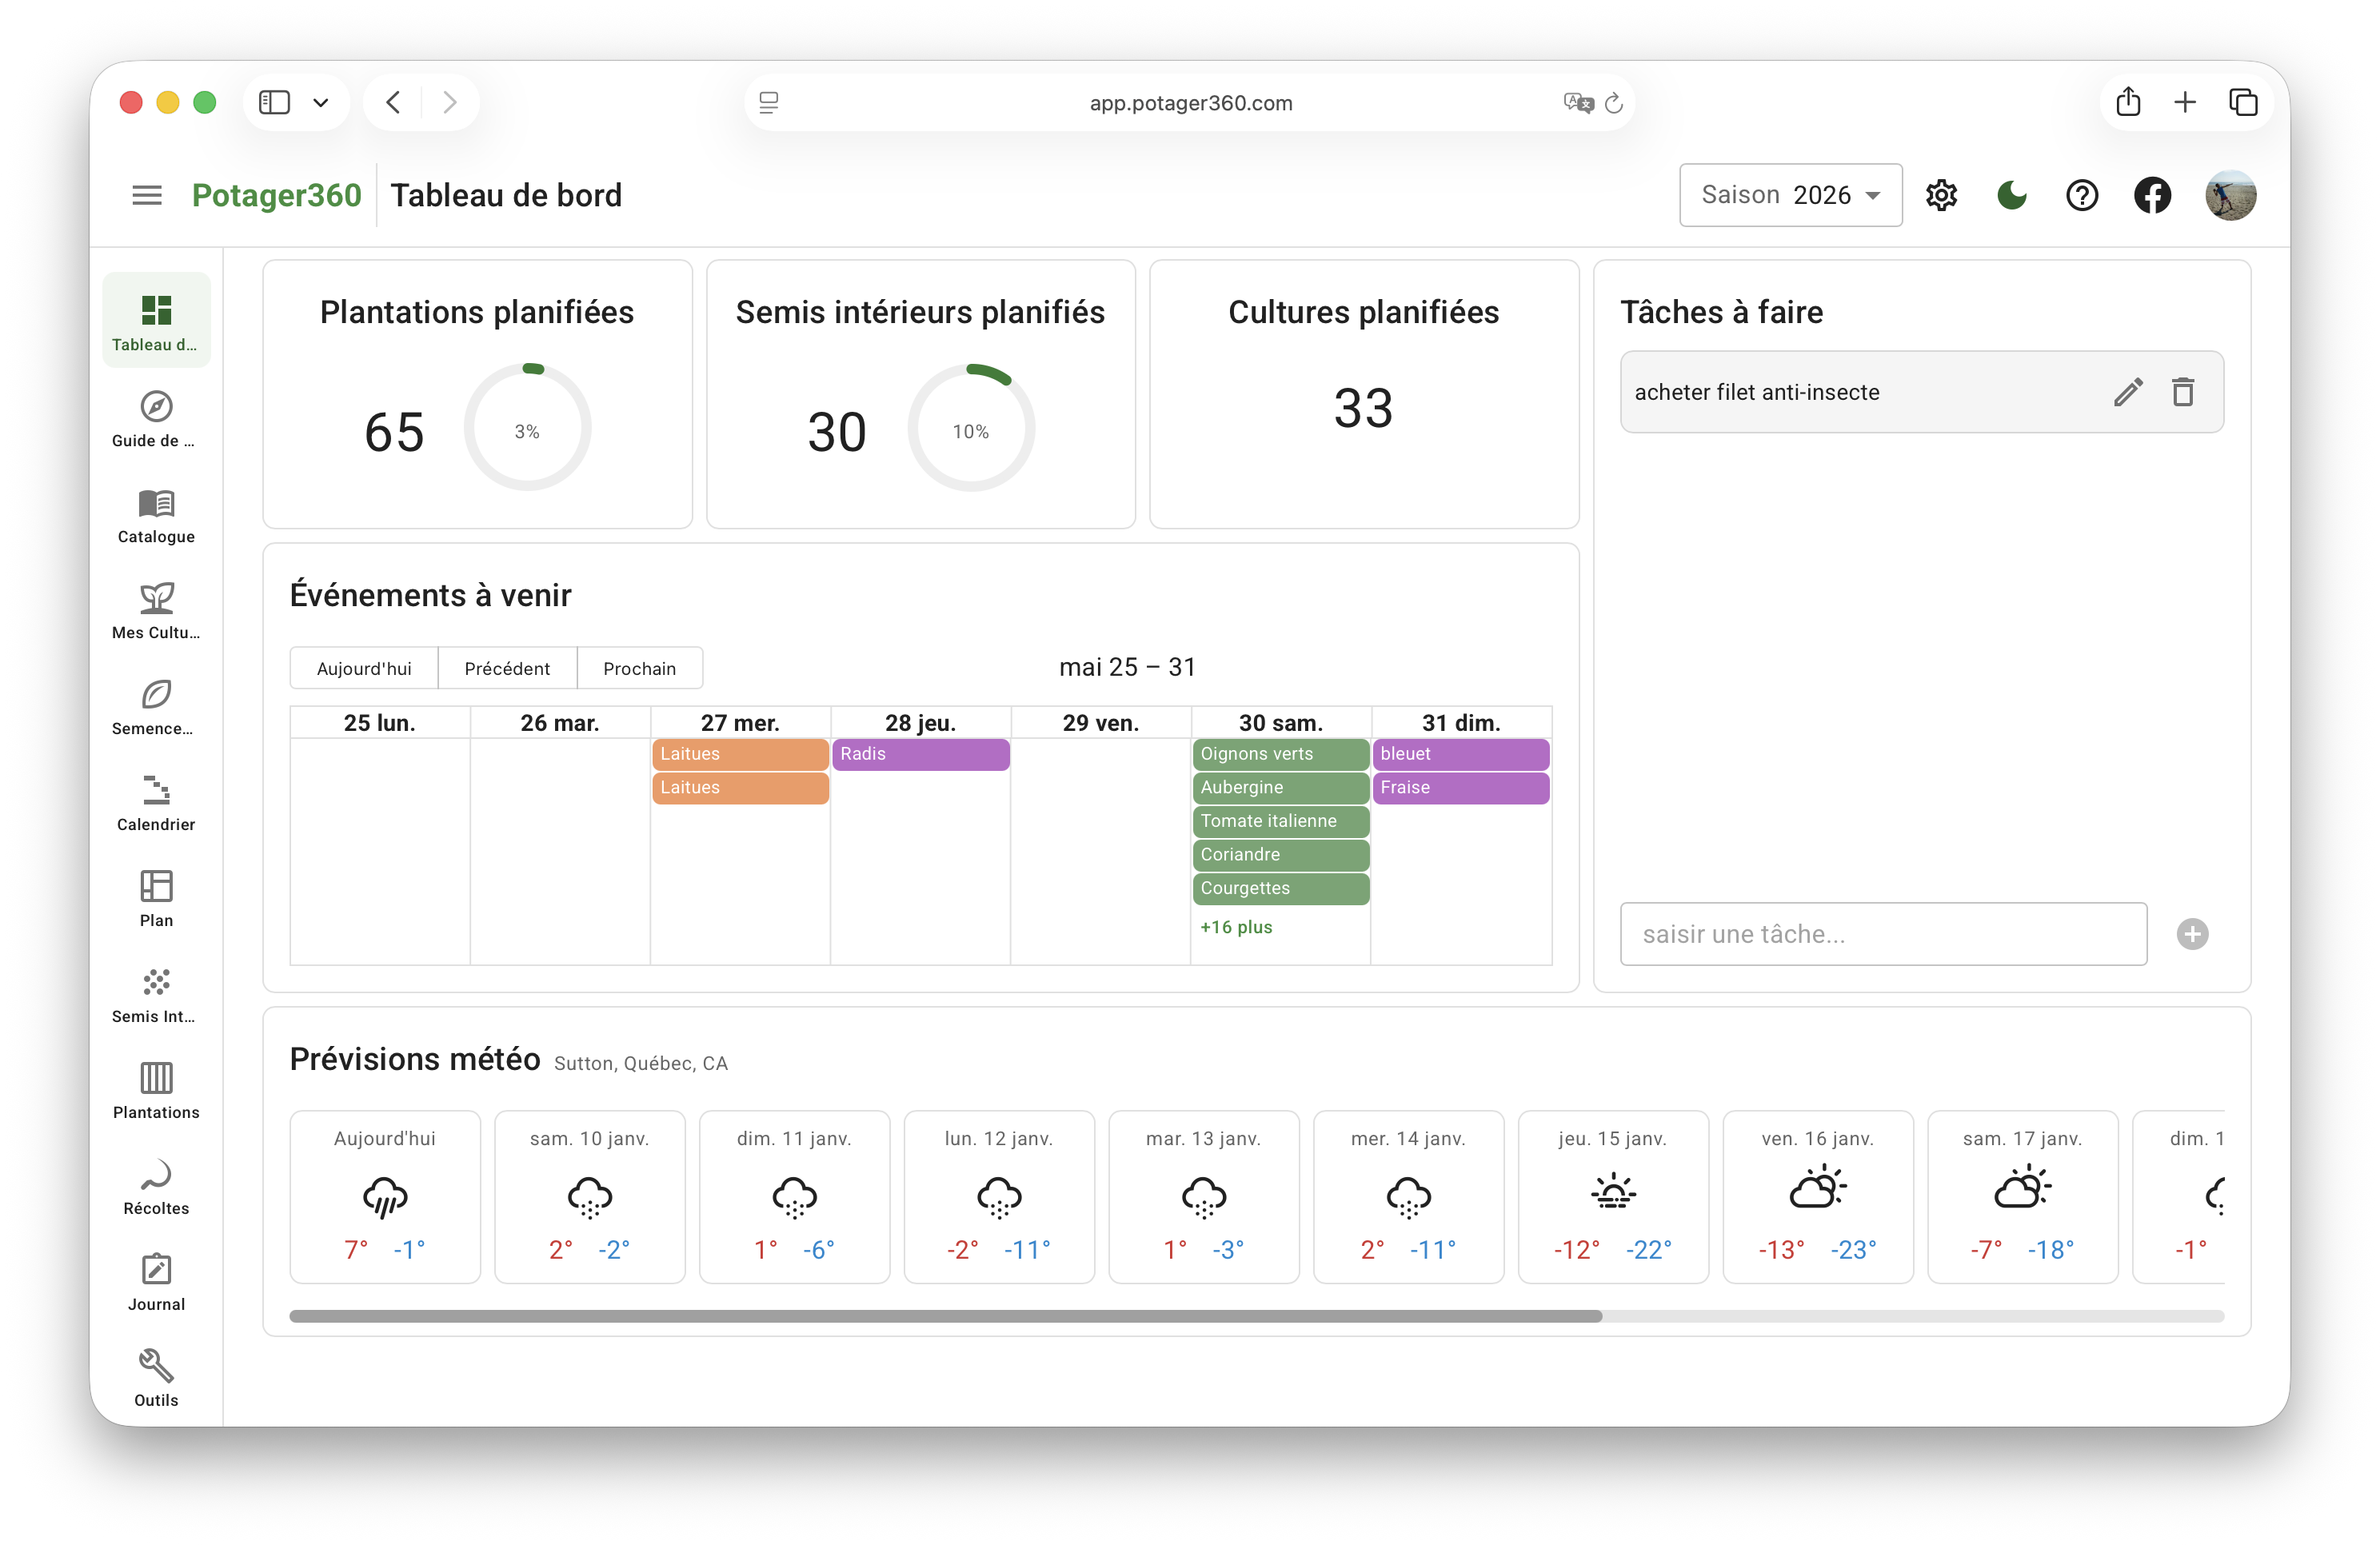Toggle the hamburger navigation menu
2380x1545 pixels.
[x=147, y=195]
